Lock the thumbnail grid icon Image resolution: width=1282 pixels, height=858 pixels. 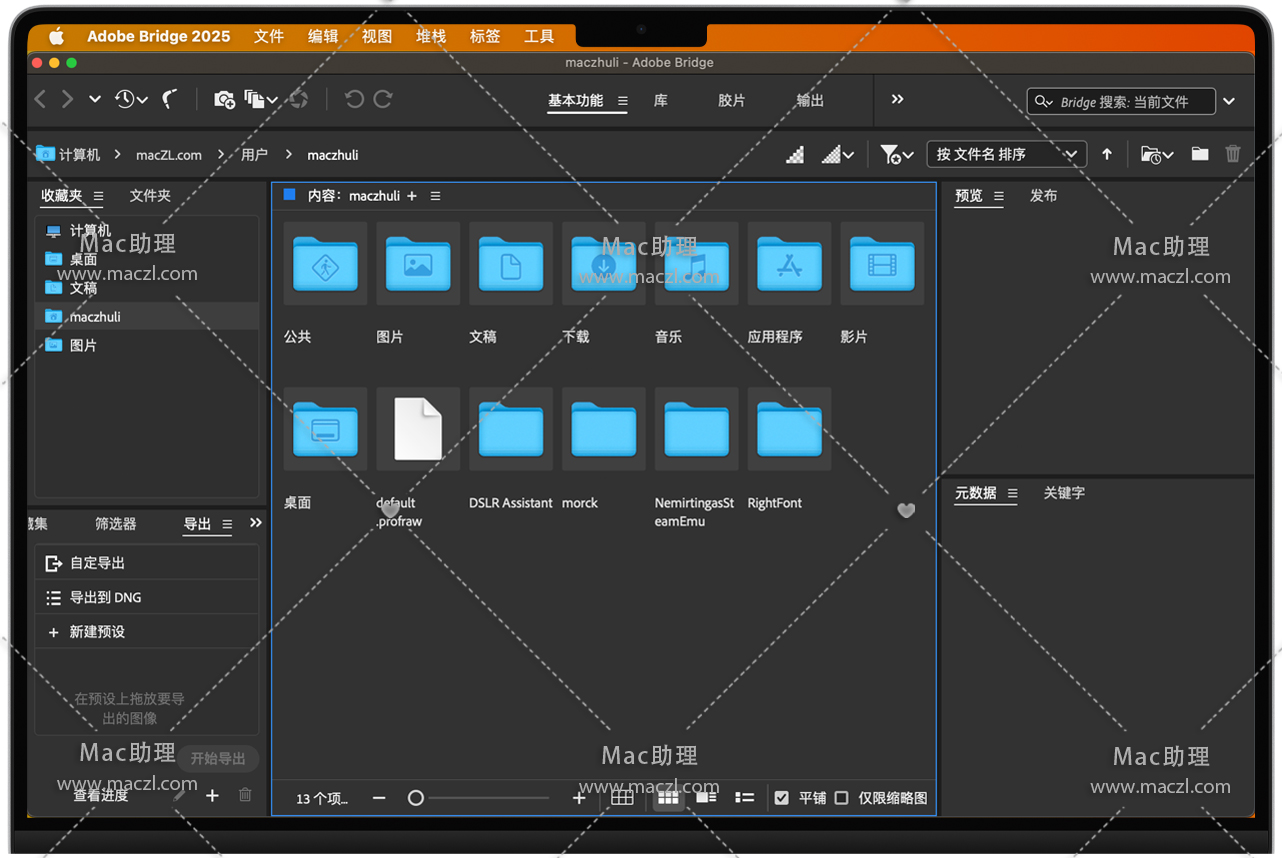[x=622, y=797]
